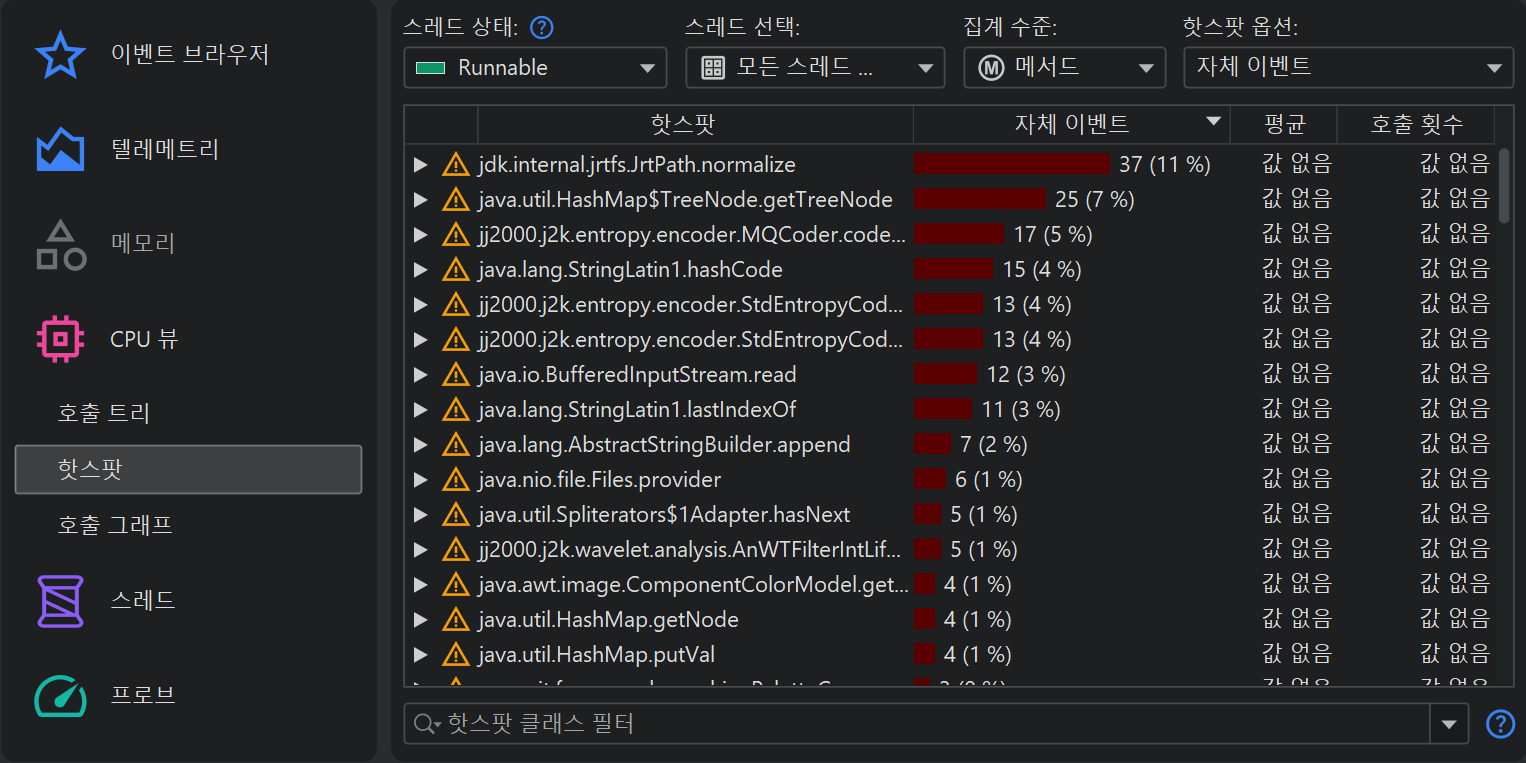Click warning icon for JrtPath.normalize row
Viewport: 1526px width, 763px height.
[456, 165]
